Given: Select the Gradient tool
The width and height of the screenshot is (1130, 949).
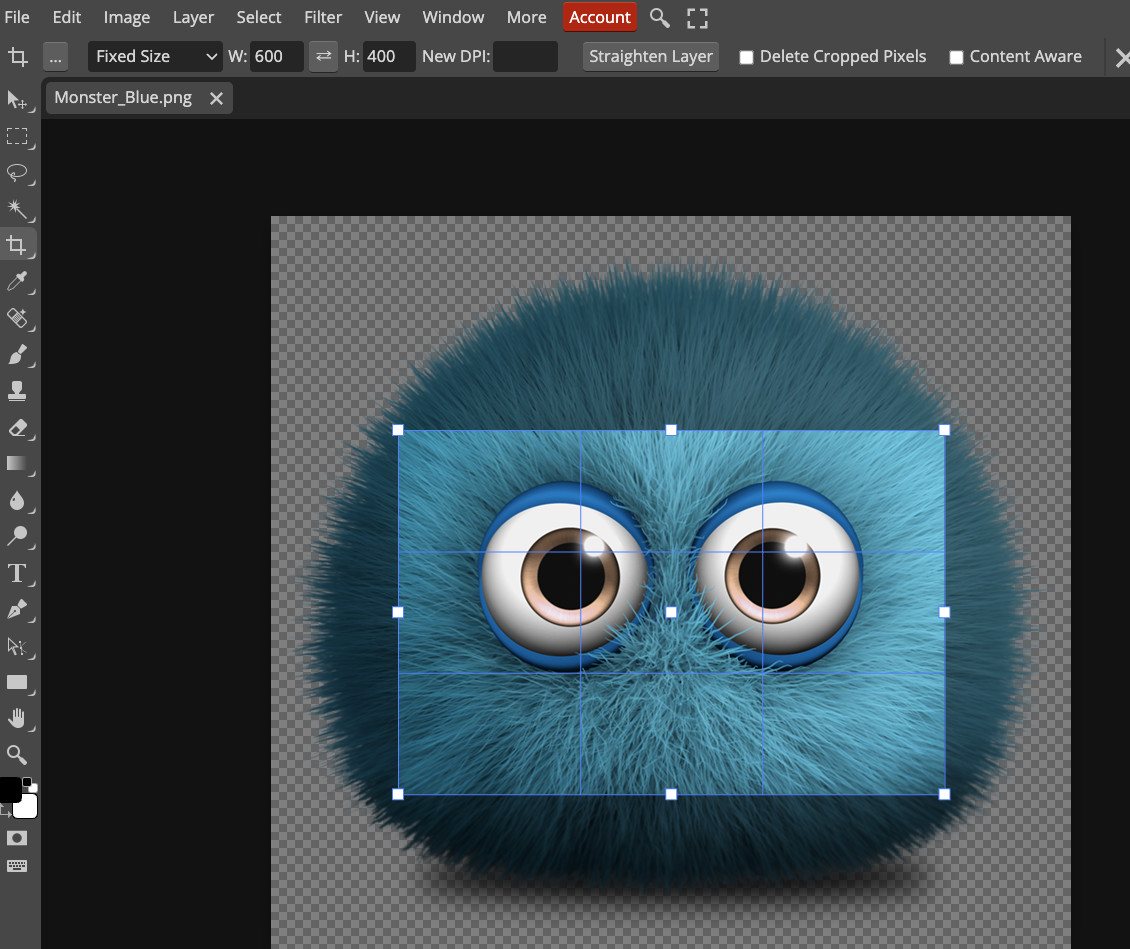Looking at the screenshot, I should (x=17, y=463).
